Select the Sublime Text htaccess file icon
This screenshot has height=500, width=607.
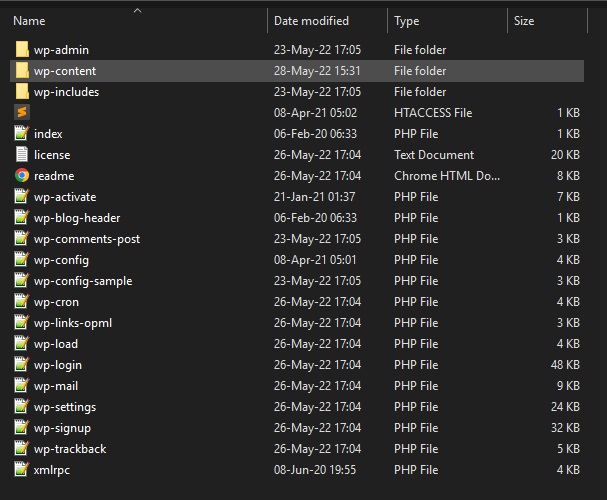tap(22, 113)
